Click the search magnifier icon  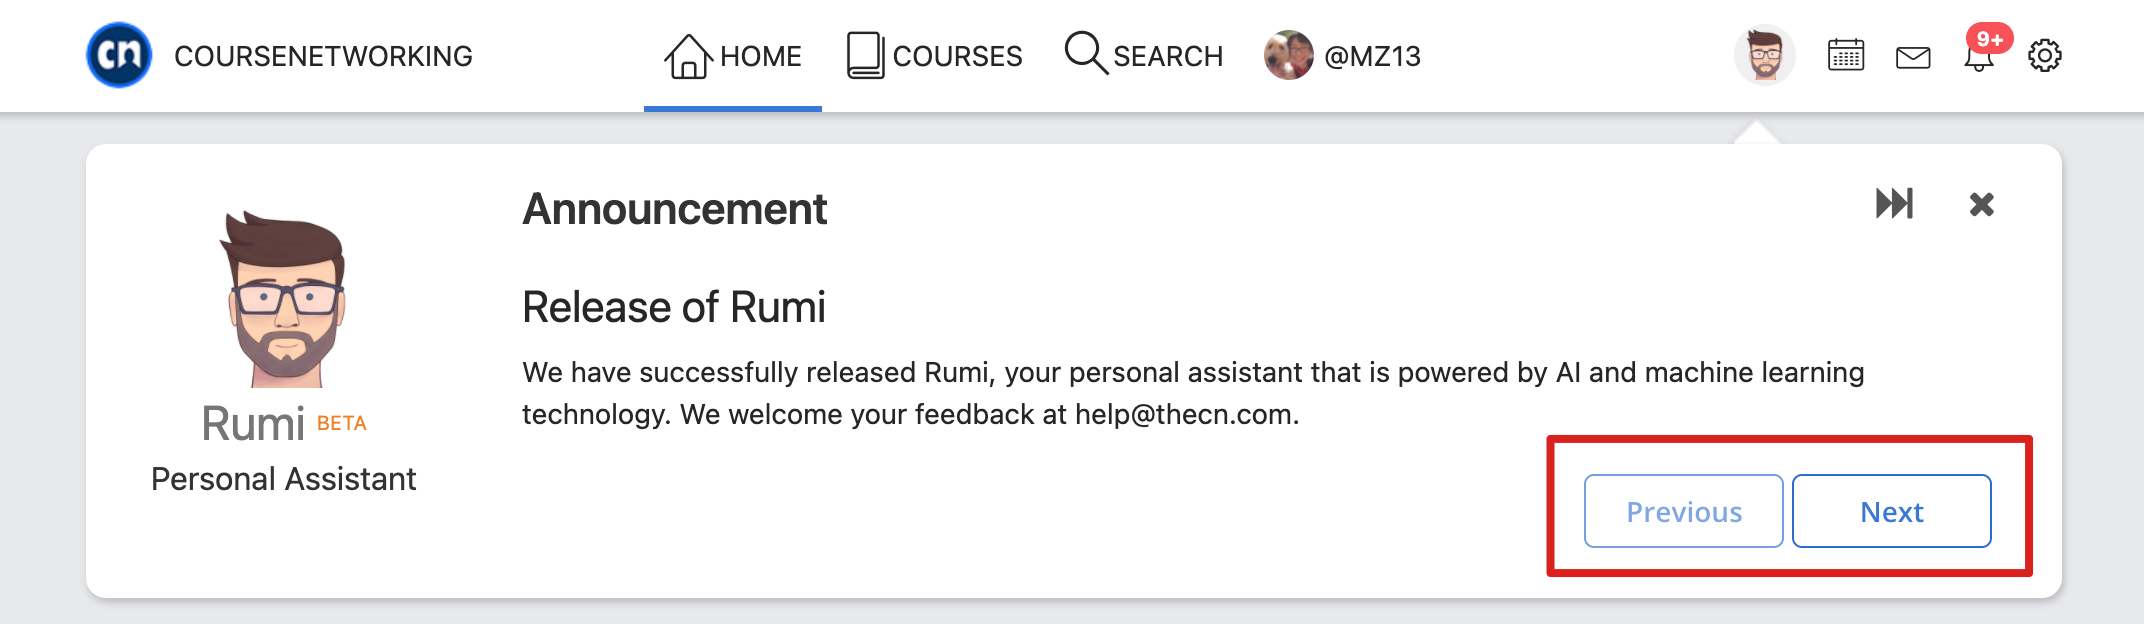tap(1086, 53)
